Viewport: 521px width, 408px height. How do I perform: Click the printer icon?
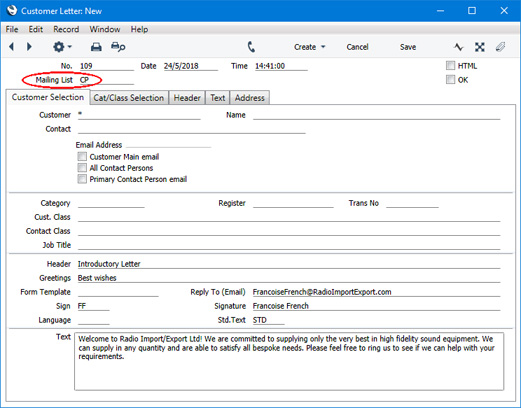coord(96,47)
